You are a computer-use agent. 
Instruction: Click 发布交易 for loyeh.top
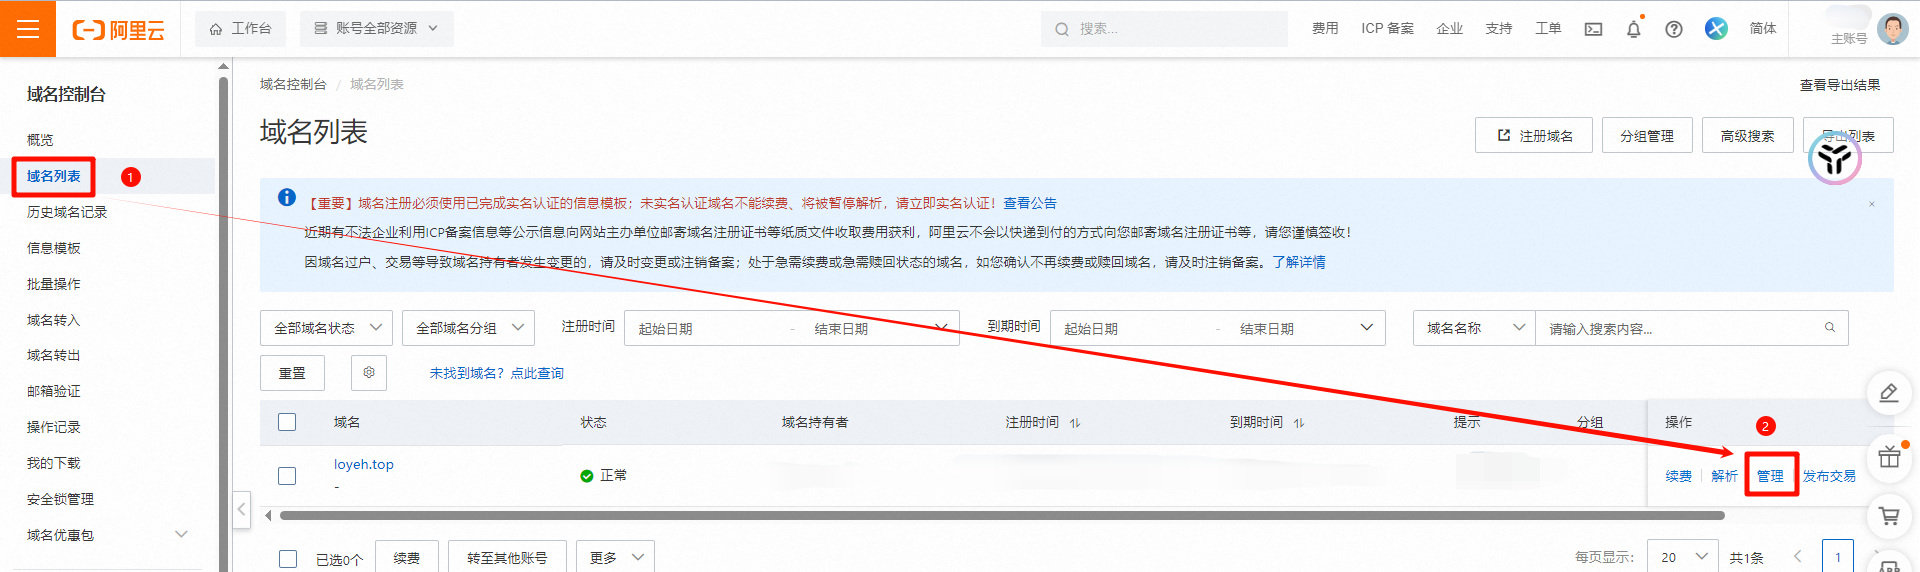[1829, 476]
